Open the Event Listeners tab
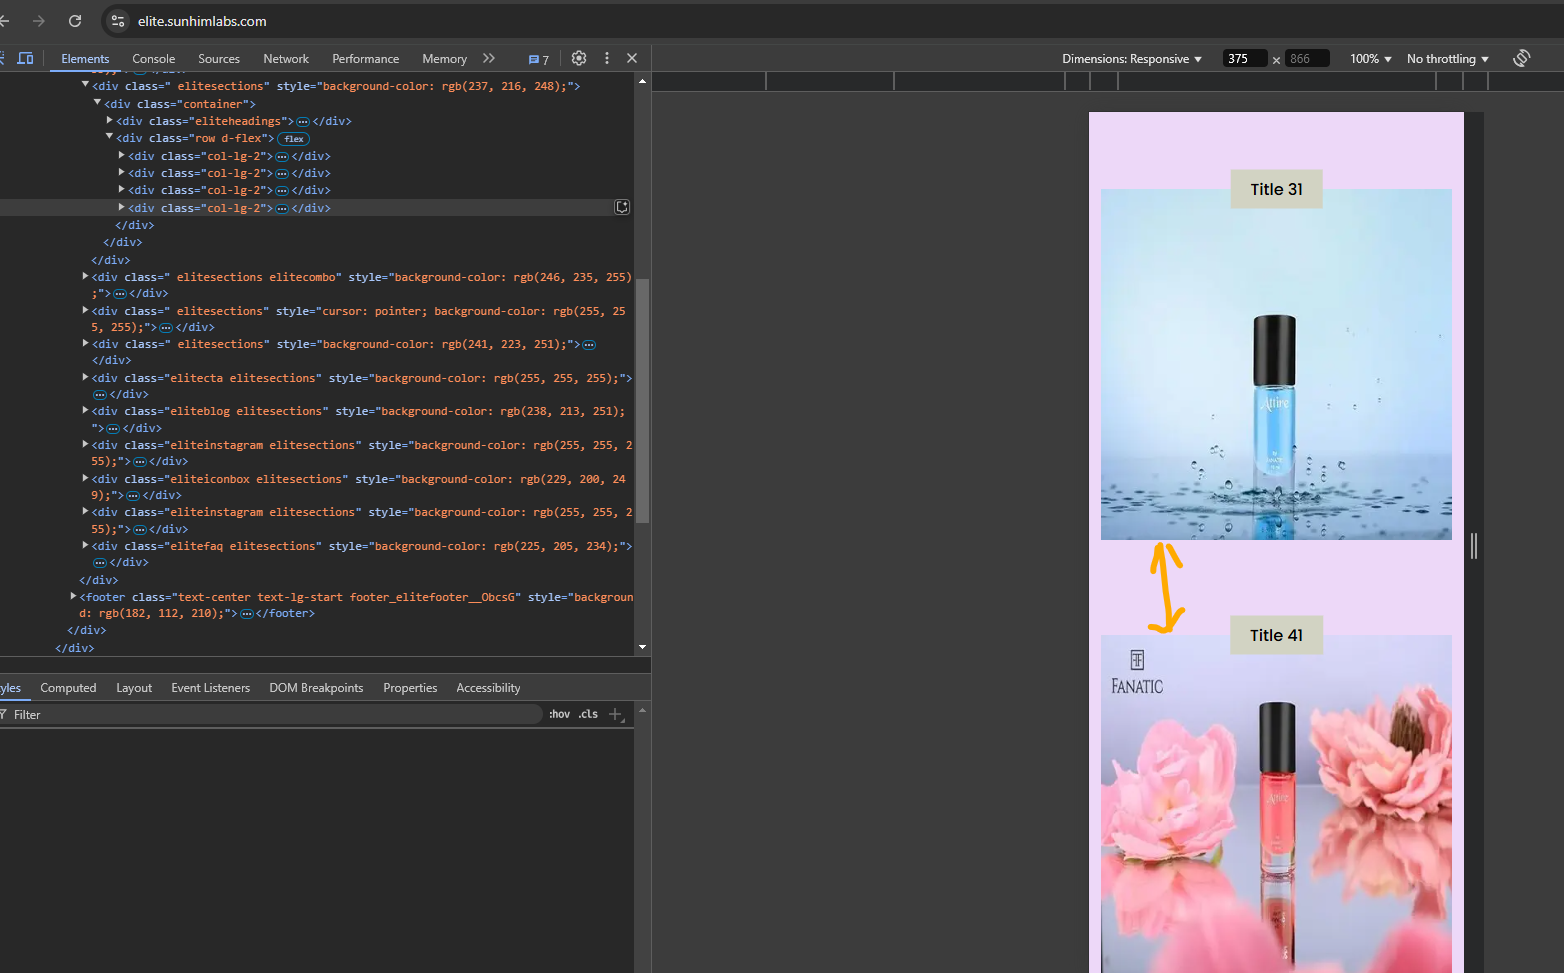This screenshot has width=1564, height=973. (x=211, y=688)
